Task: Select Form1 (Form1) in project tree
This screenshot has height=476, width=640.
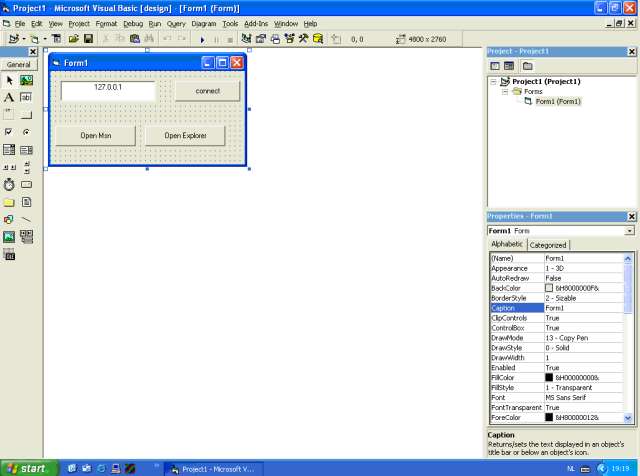Action: point(558,101)
